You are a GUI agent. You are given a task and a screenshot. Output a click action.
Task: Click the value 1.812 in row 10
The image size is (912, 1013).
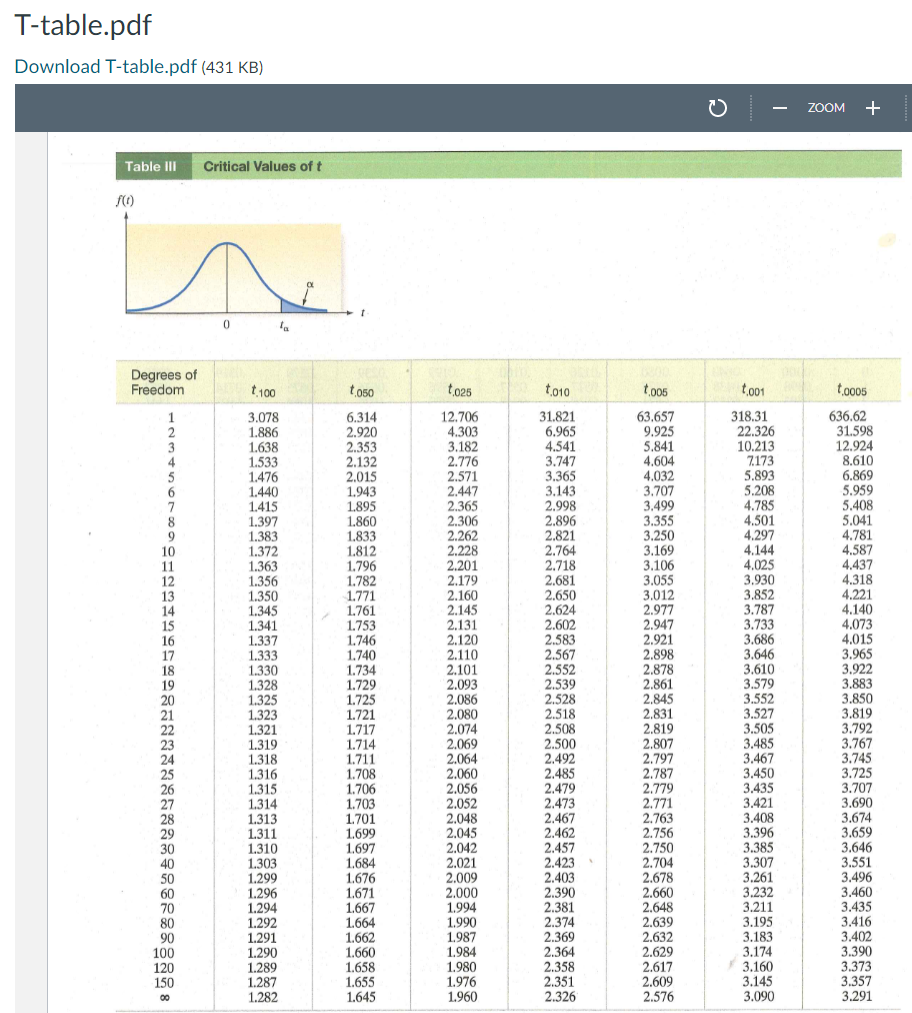click(x=362, y=551)
